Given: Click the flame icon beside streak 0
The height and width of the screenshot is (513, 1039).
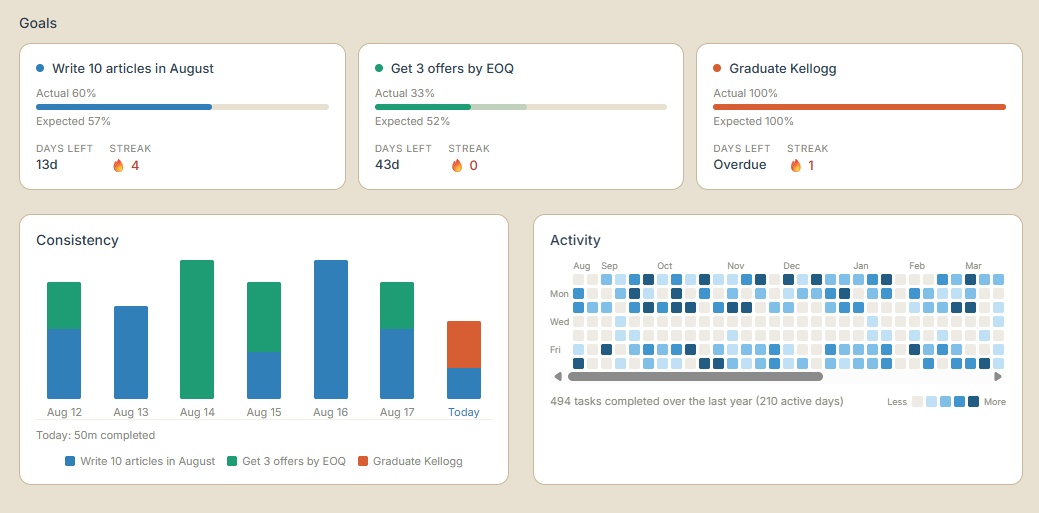Looking at the screenshot, I should 457,166.
